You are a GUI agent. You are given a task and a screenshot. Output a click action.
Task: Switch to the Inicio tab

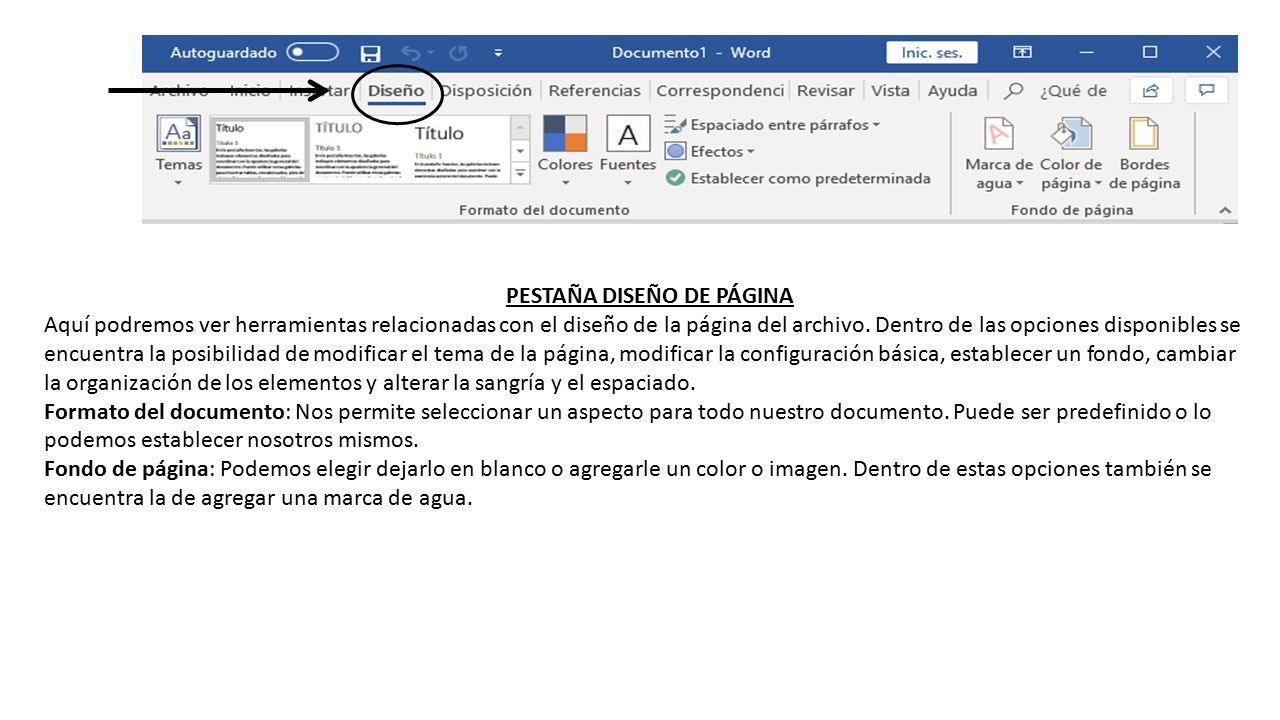tap(250, 91)
